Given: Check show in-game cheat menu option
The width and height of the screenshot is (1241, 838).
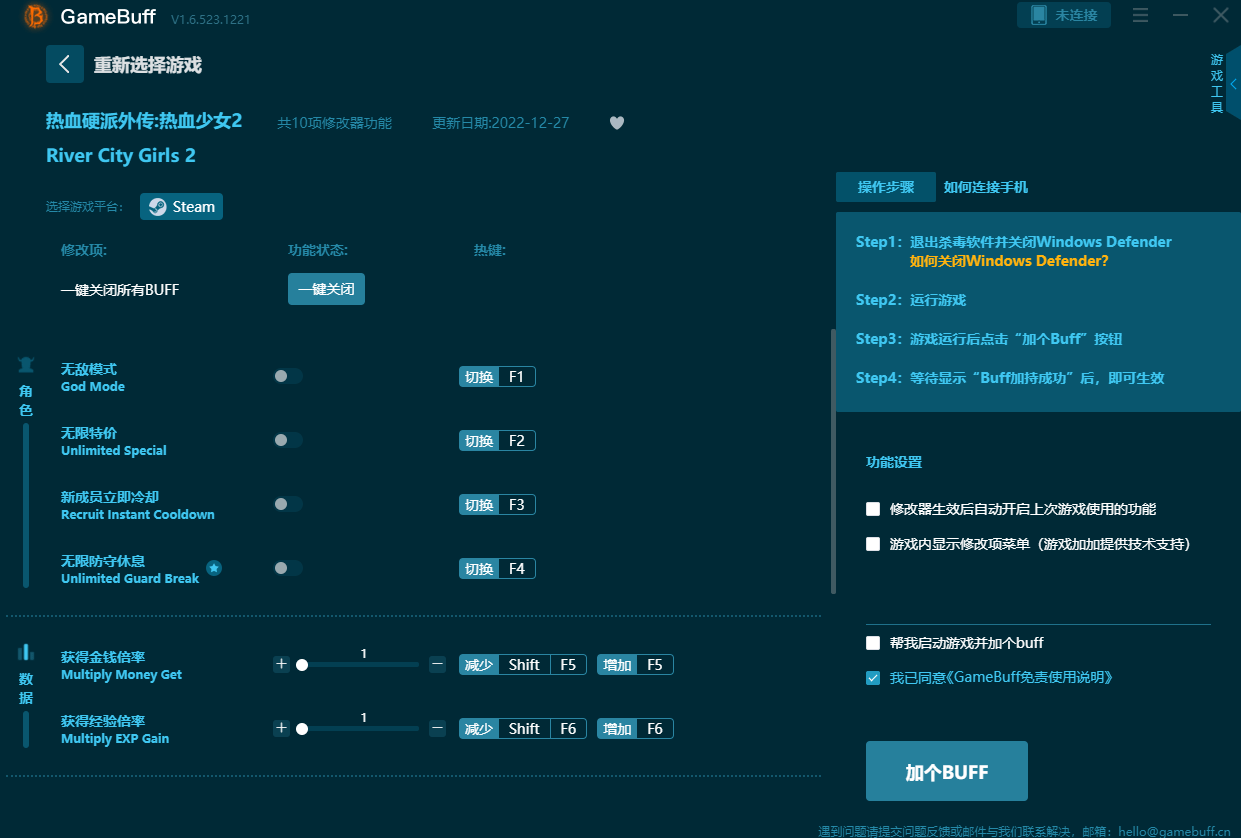Looking at the screenshot, I should click(x=873, y=544).
